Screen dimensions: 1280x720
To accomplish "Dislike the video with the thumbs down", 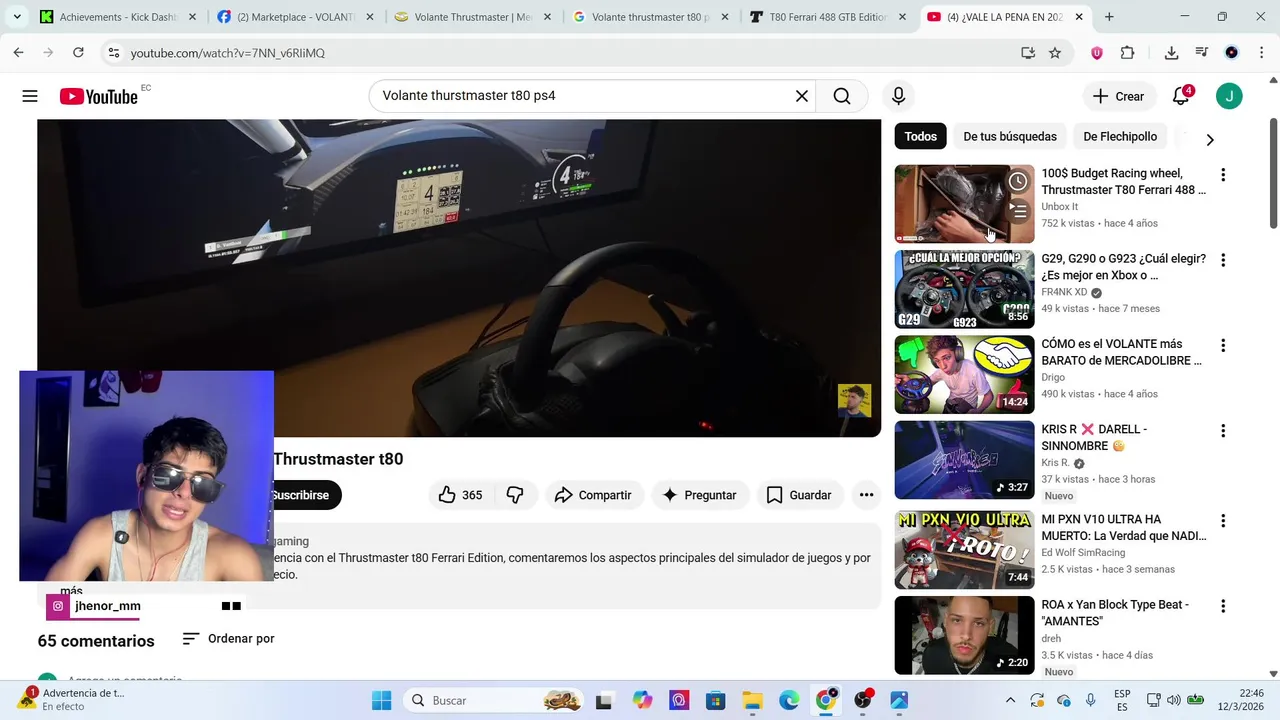I will 515,495.
